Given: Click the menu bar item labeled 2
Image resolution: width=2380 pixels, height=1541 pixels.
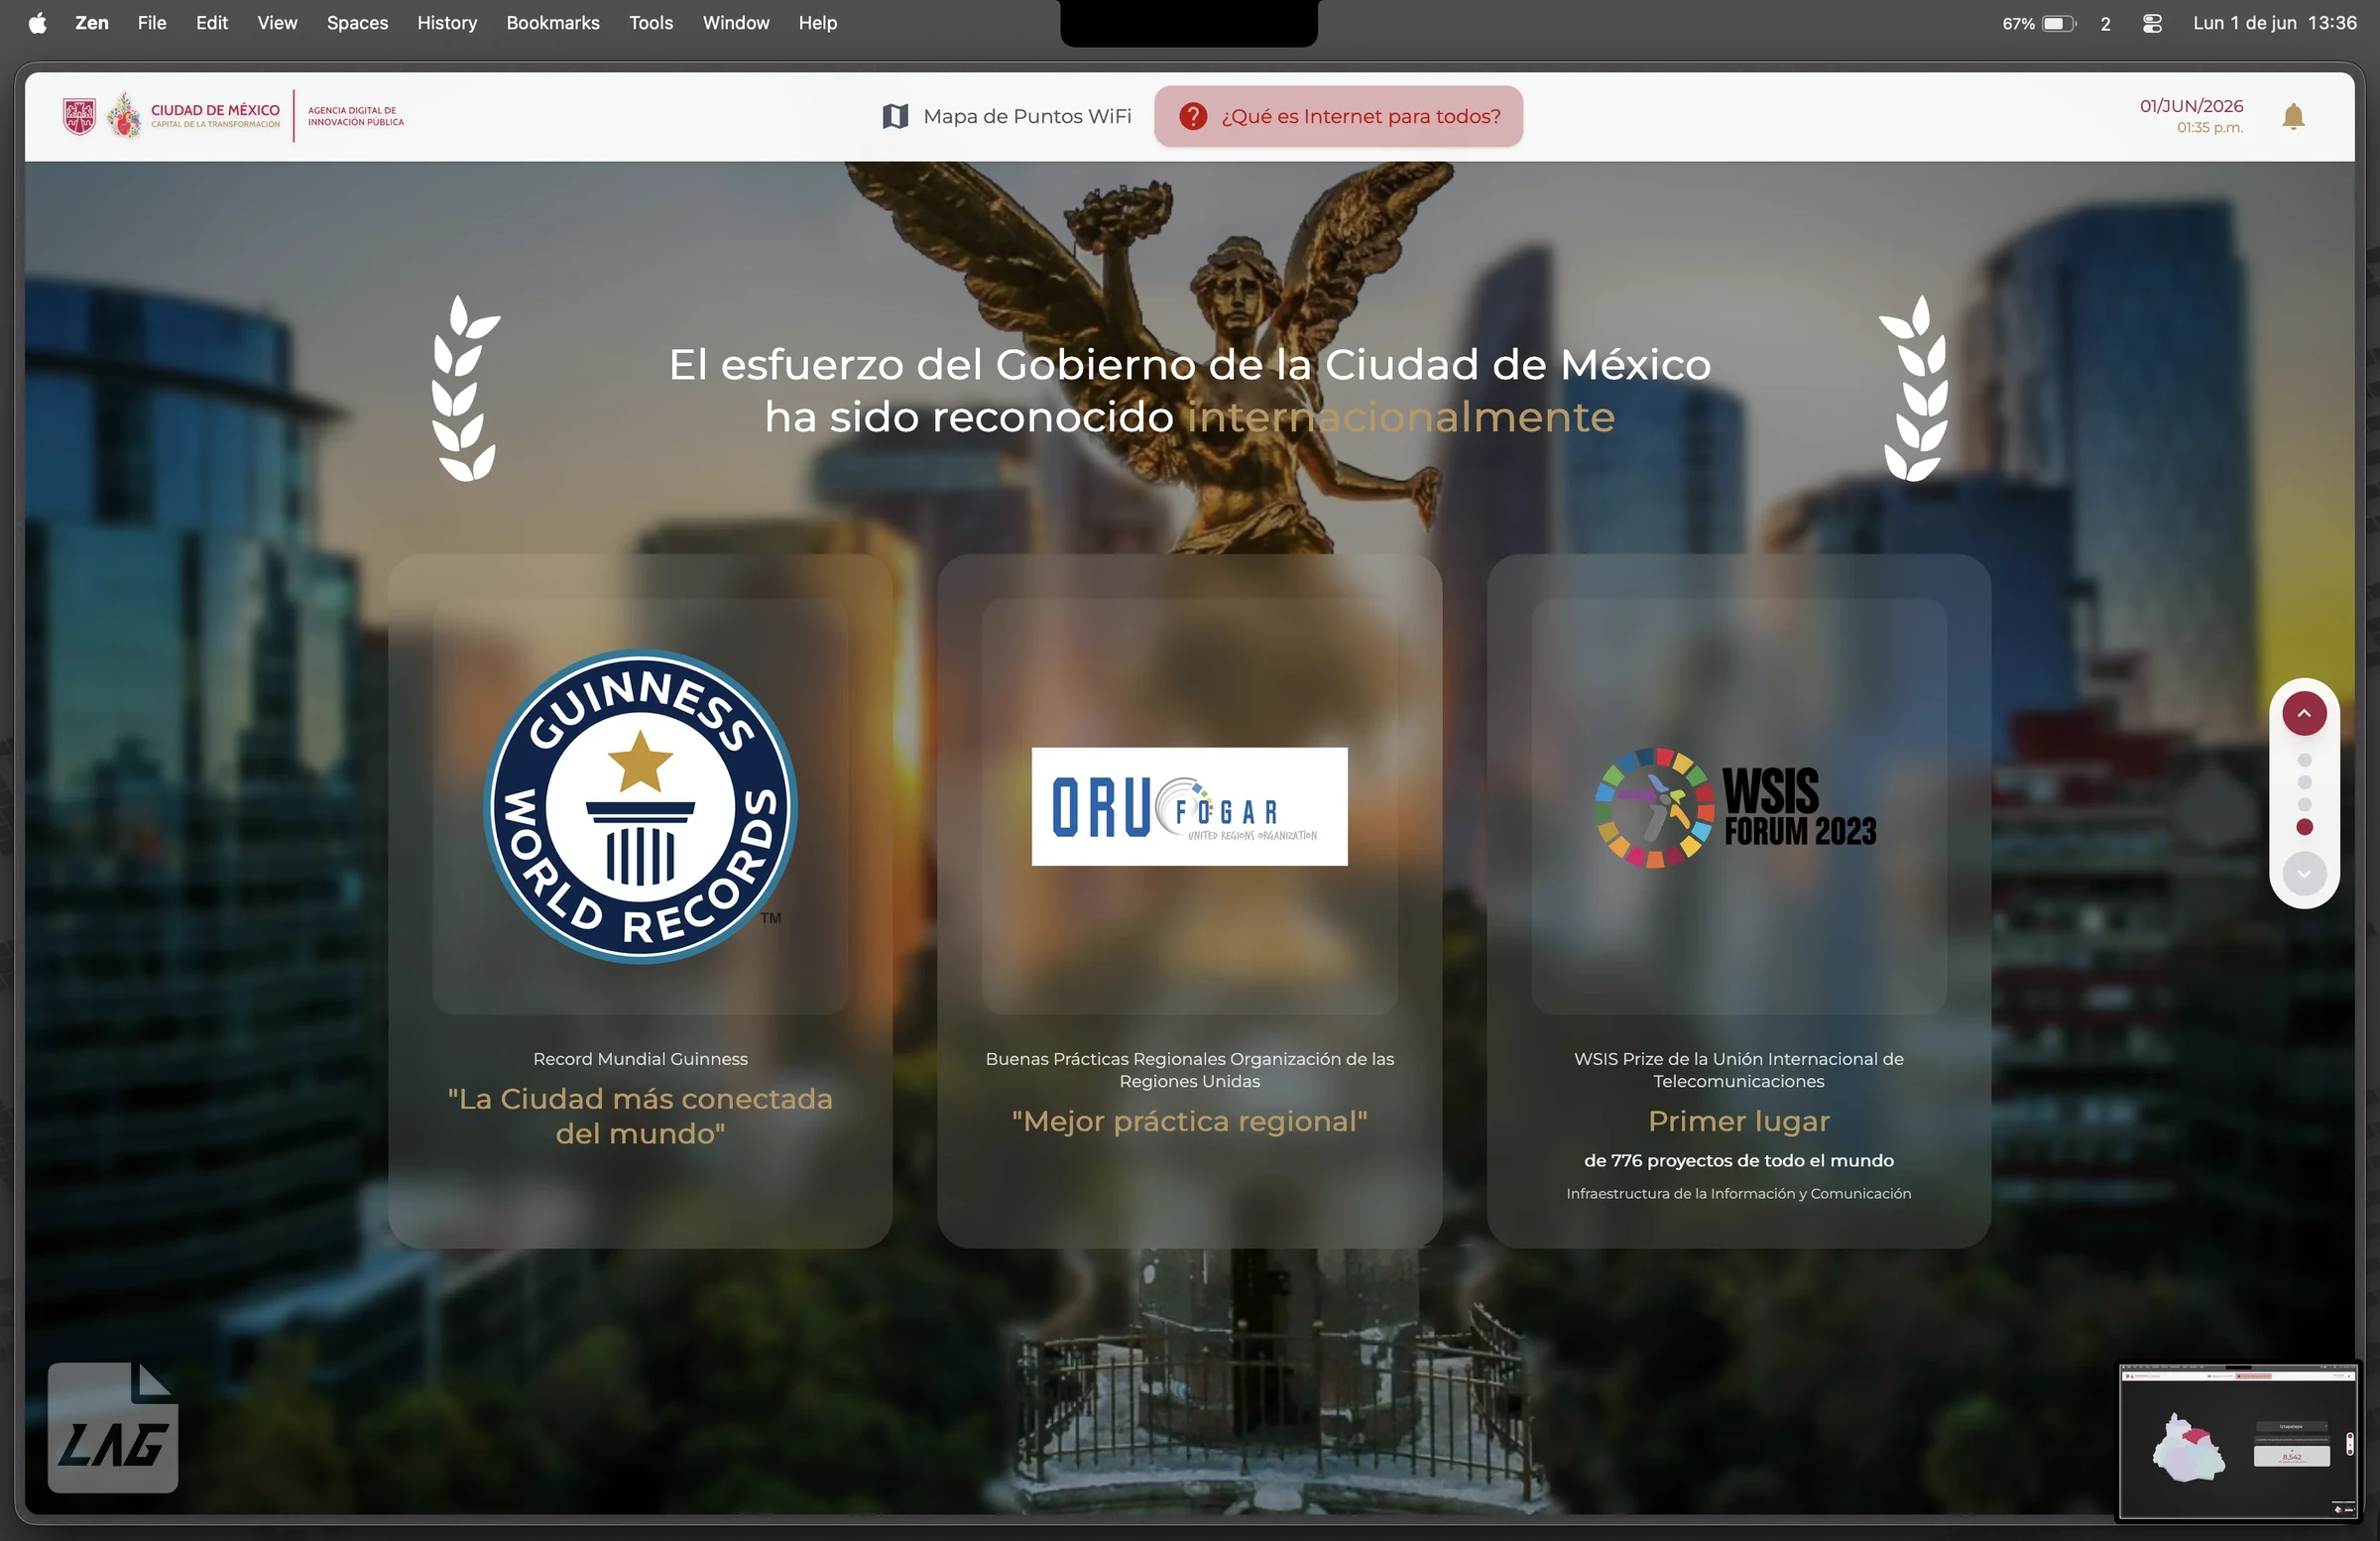Looking at the screenshot, I should coord(2105,23).
